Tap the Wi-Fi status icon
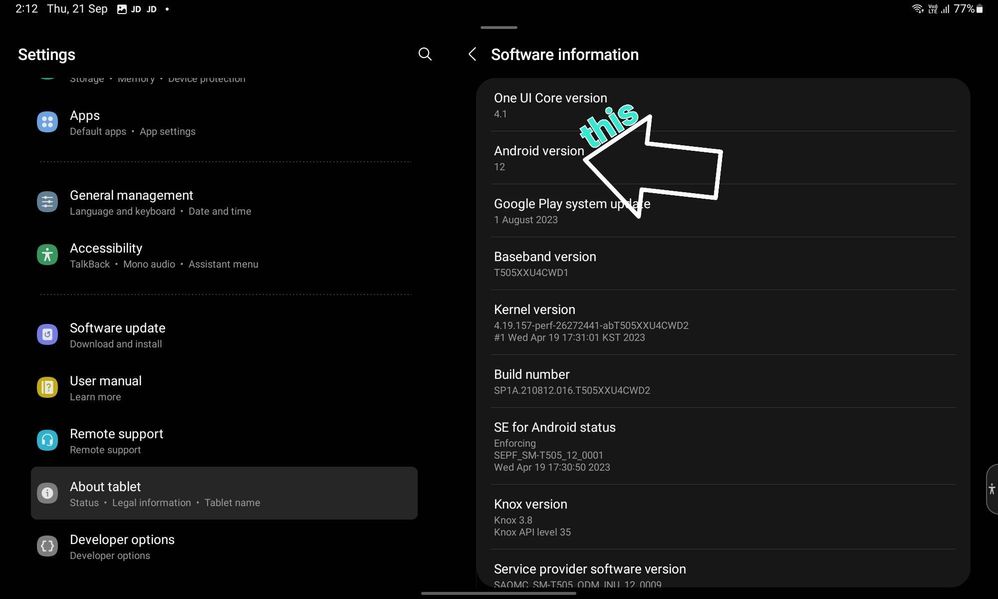The height and width of the screenshot is (599, 998). point(918,9)
